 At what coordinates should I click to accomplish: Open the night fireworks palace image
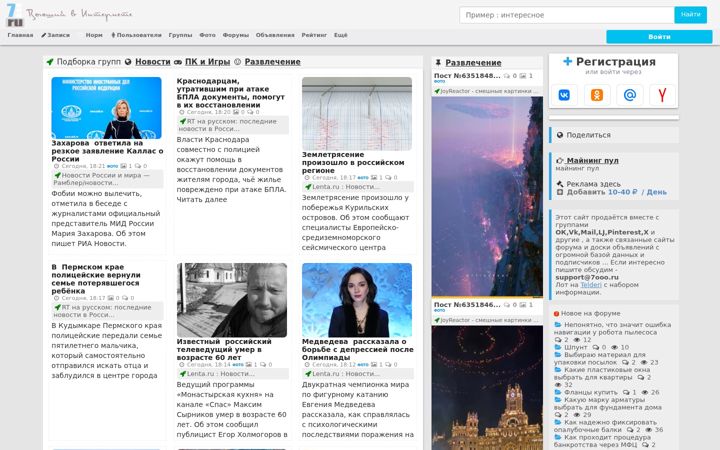[x=487, y=388]
